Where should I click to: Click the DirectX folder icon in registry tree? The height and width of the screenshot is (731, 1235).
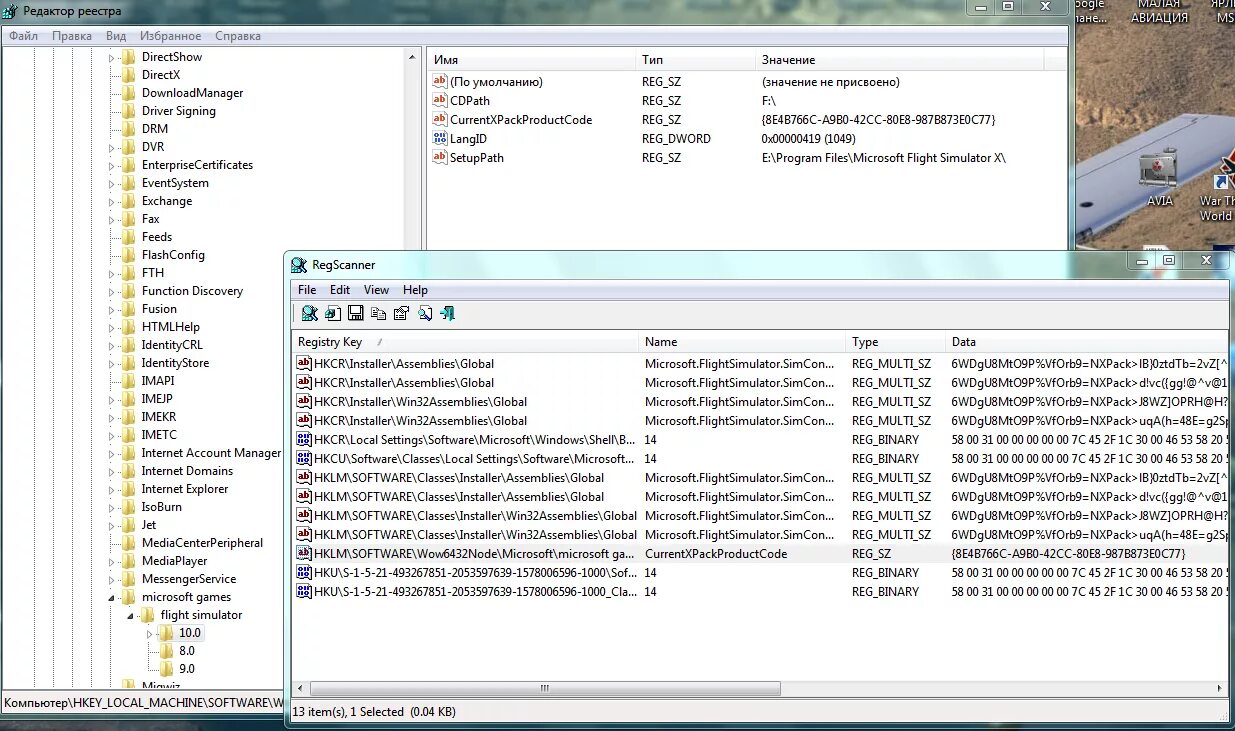(128, 75)
